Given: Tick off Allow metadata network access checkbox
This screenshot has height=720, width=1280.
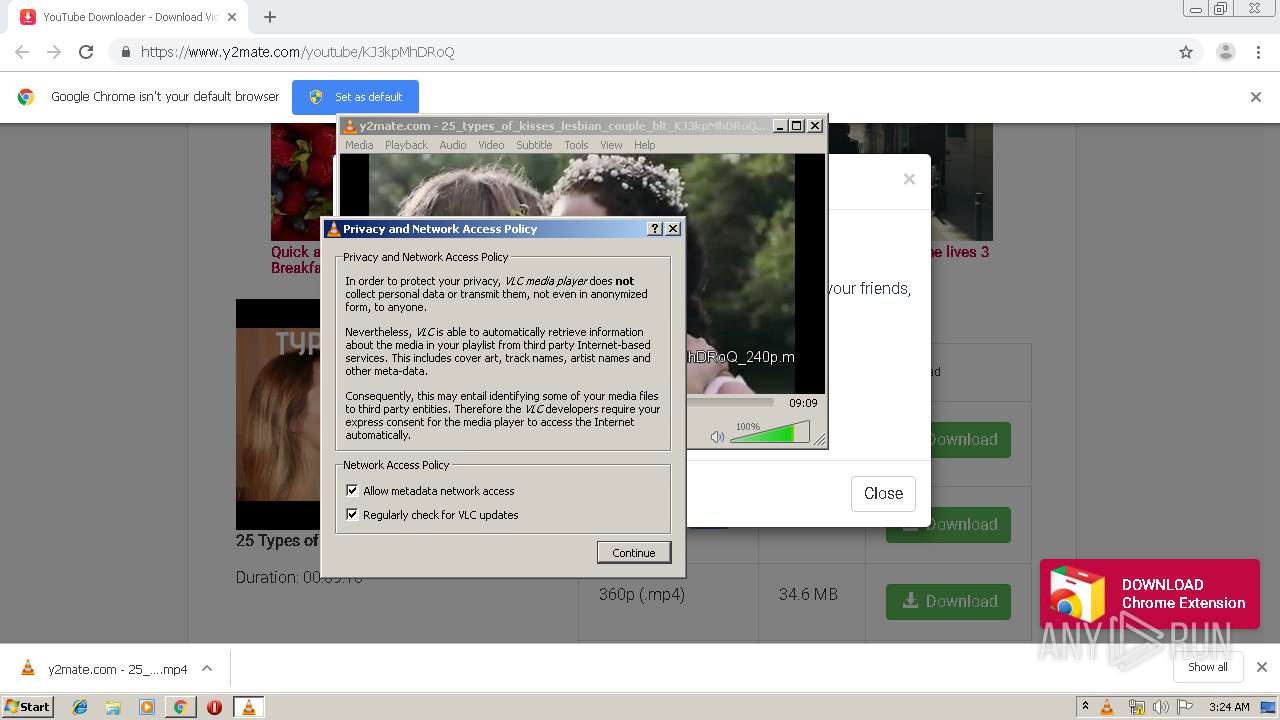Looking at the screenshot, I should click(x=352, y=491).
